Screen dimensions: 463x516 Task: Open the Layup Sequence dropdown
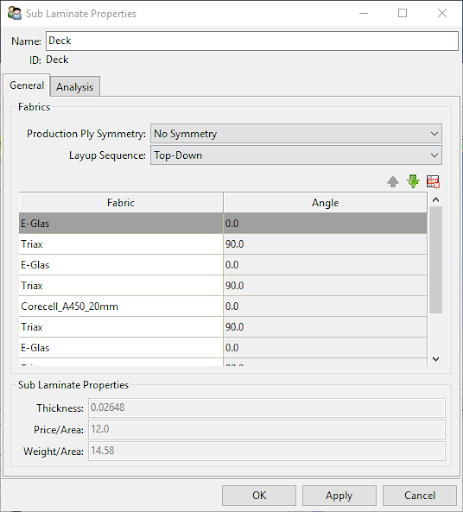[x=296, y=155]
